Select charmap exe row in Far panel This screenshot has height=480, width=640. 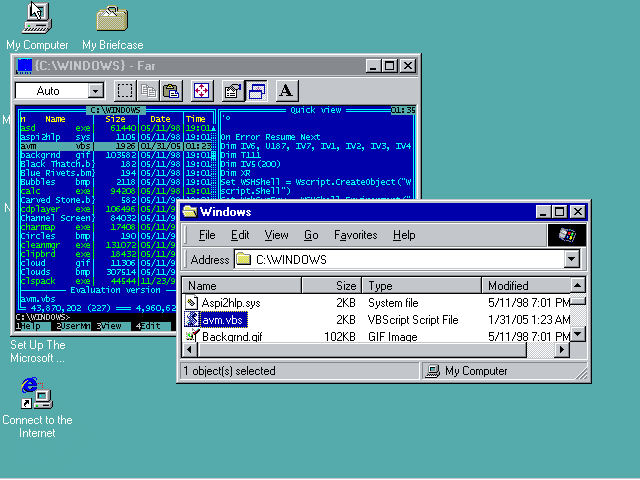pyautogui.click(x=98, y=227)
